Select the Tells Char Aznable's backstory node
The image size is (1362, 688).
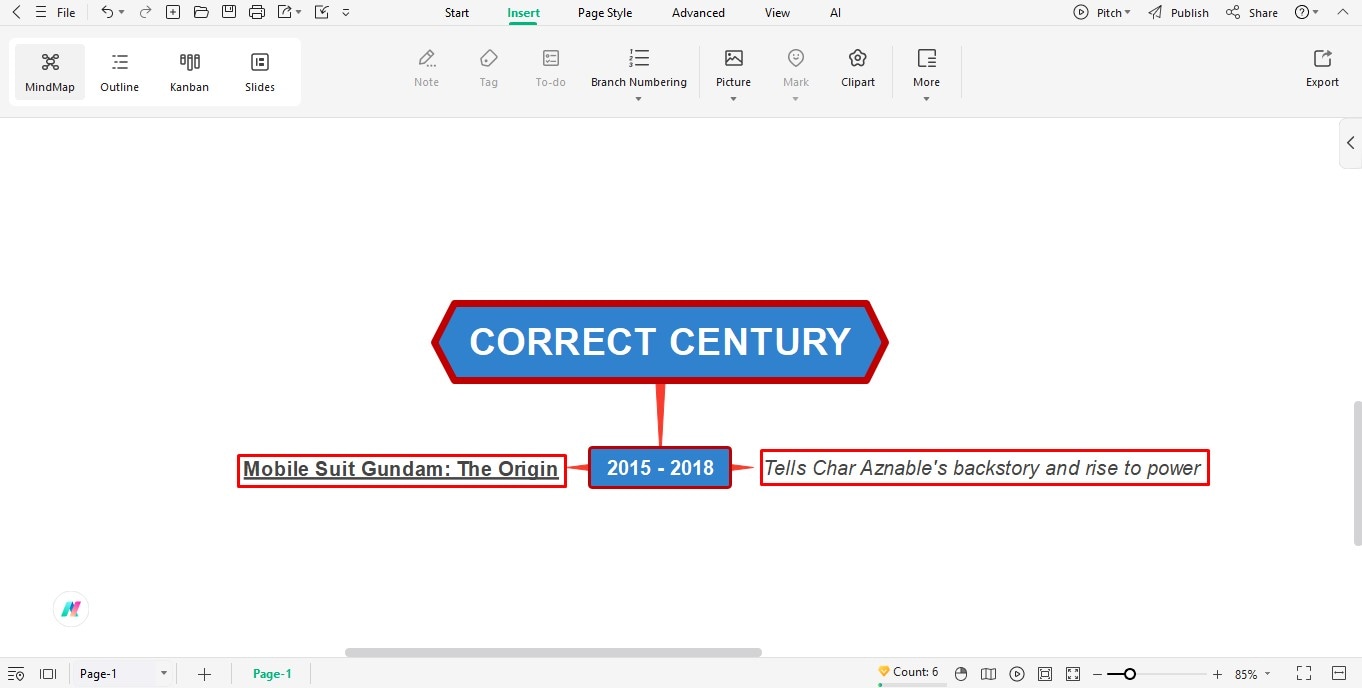(x=984, y=468)
